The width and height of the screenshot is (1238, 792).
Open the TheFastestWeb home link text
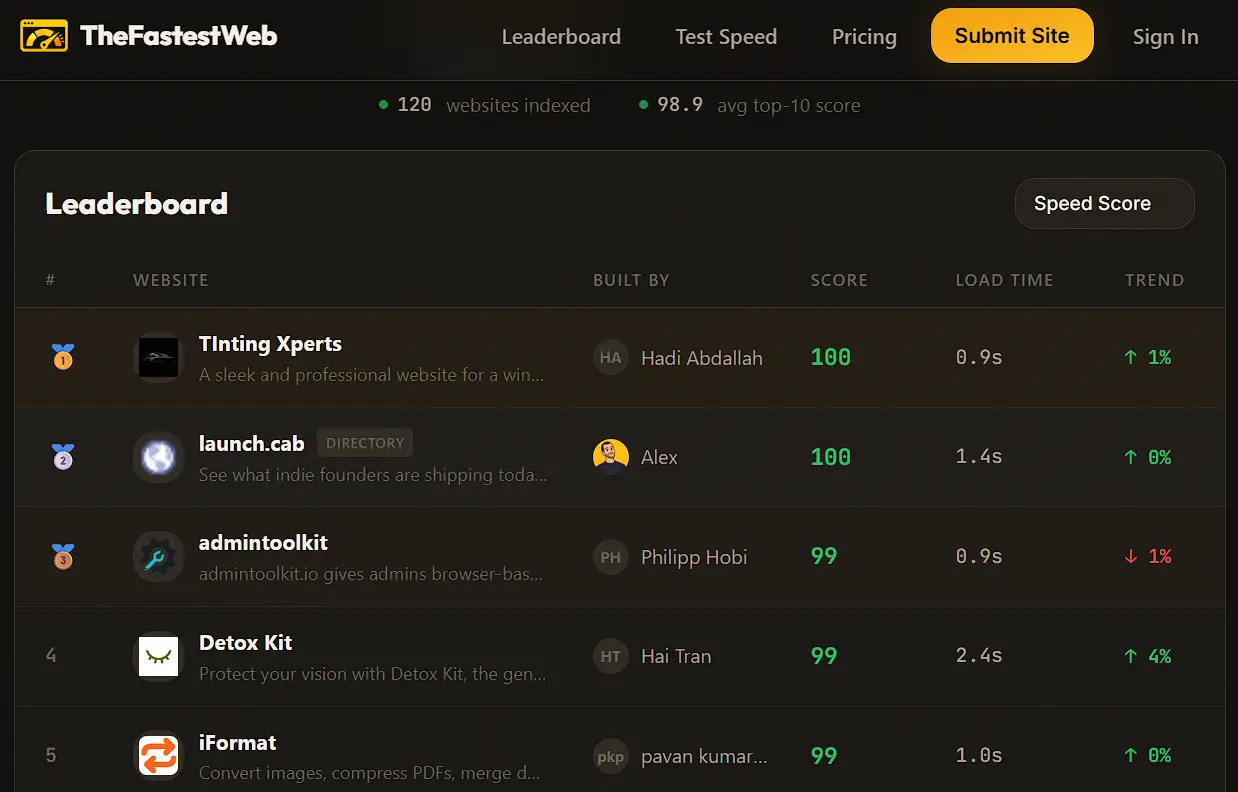point(178,37)
